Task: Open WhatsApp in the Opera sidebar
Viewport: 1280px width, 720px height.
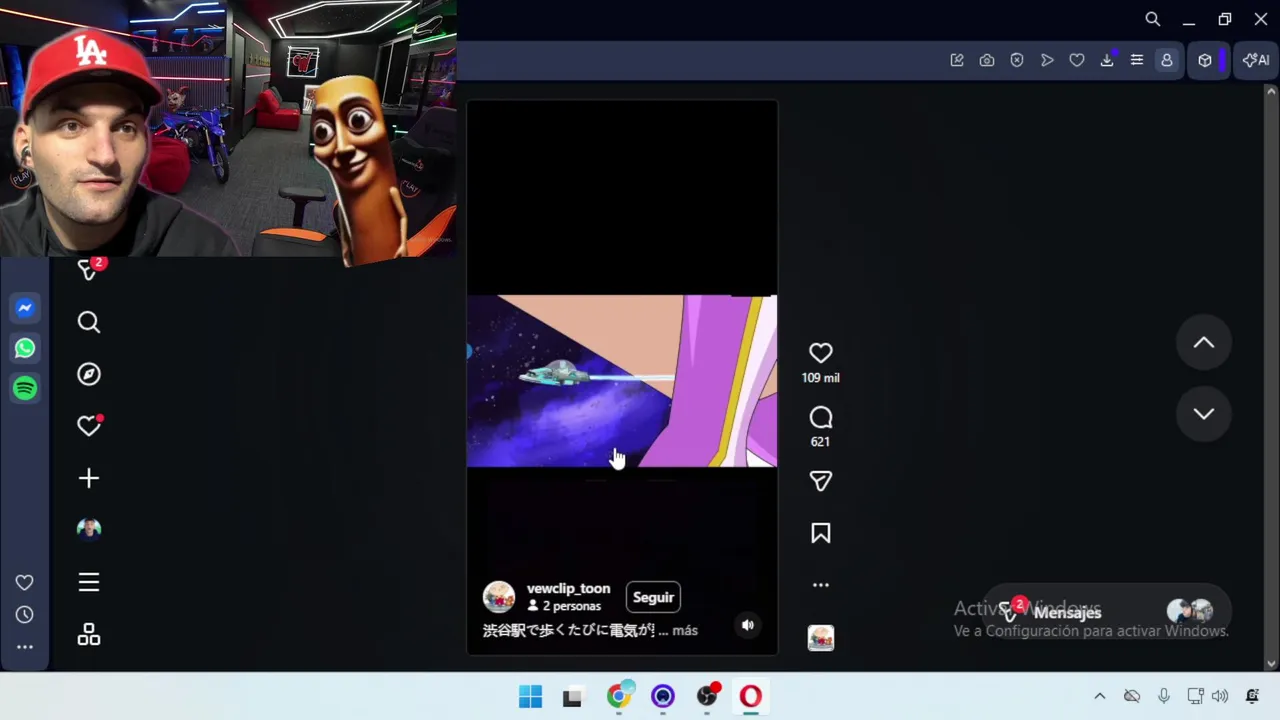Action: pyautogui.click(x=25, y=348)
